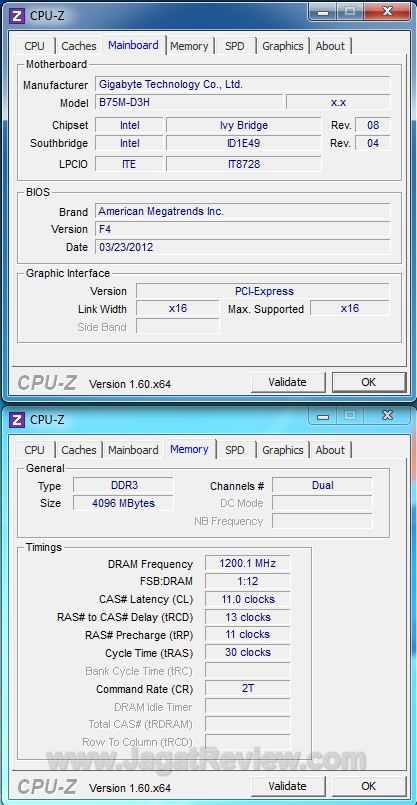Click the LPCIO value IT8728
The width and height of the screenshot is (417, 805).
(x=243, y=164)
